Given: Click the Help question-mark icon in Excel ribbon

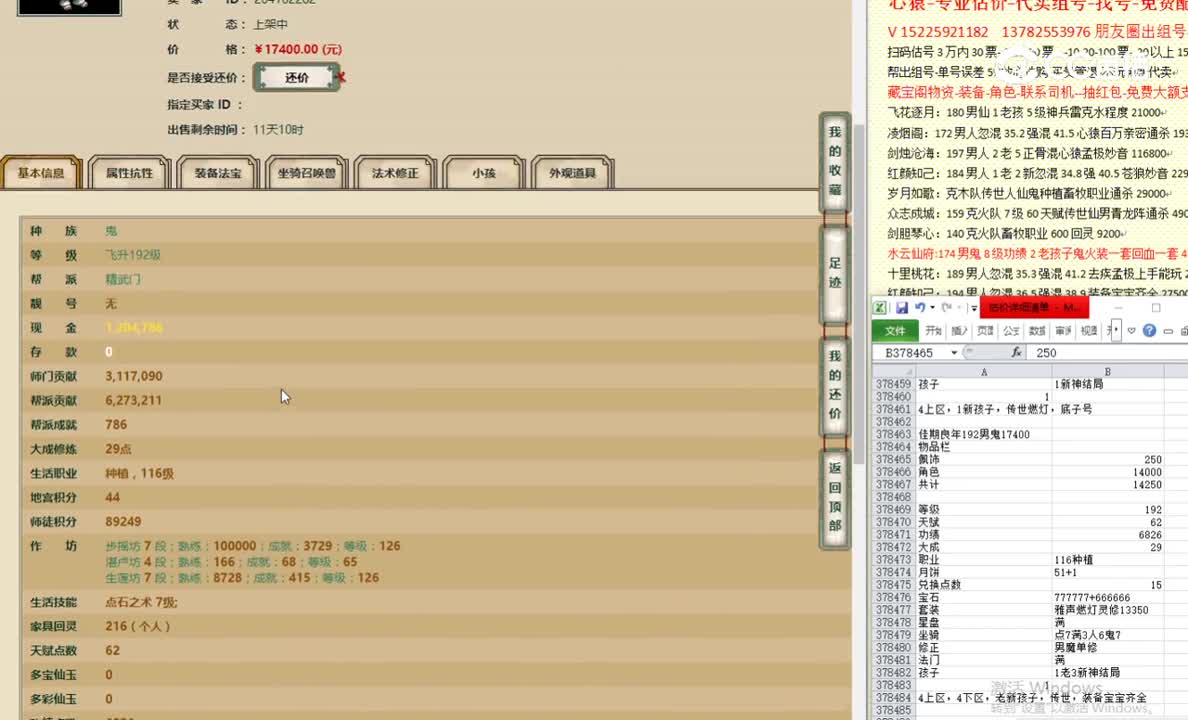Looking at the screenshot, I should coord(1150,331).
